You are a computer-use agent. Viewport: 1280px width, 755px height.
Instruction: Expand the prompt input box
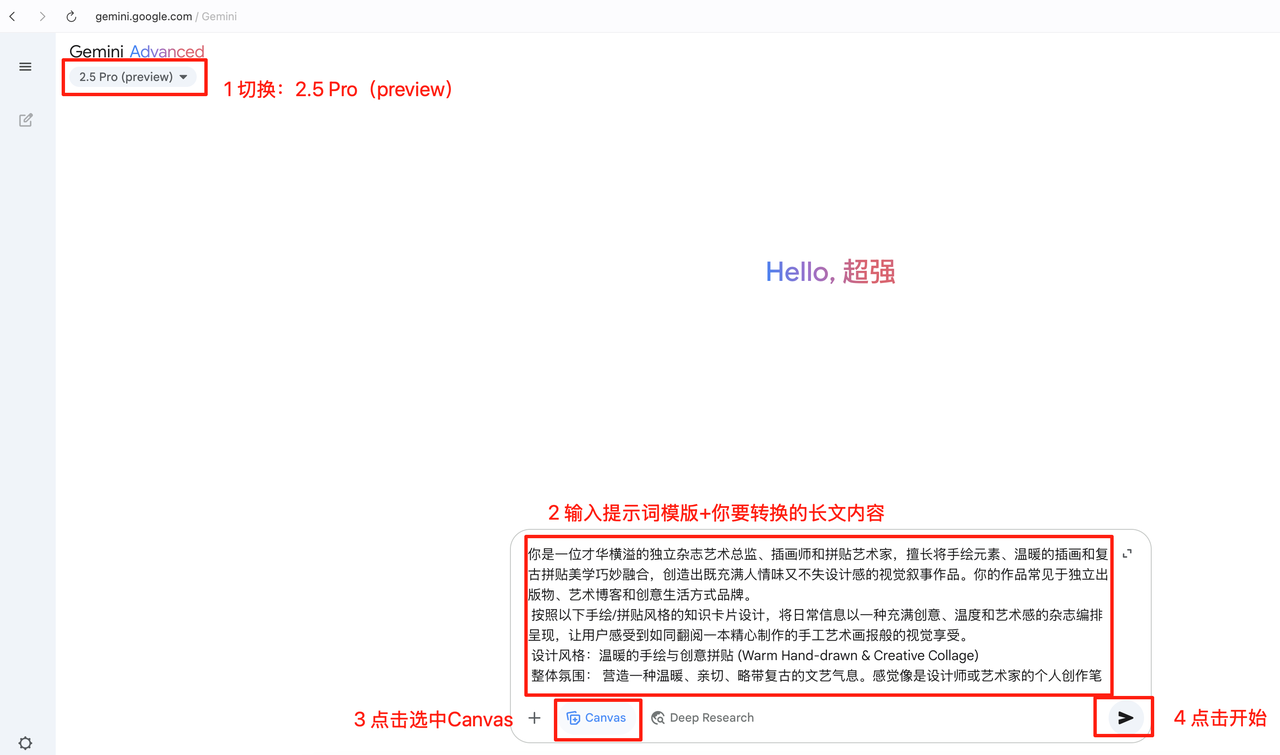coord(1127,553)
